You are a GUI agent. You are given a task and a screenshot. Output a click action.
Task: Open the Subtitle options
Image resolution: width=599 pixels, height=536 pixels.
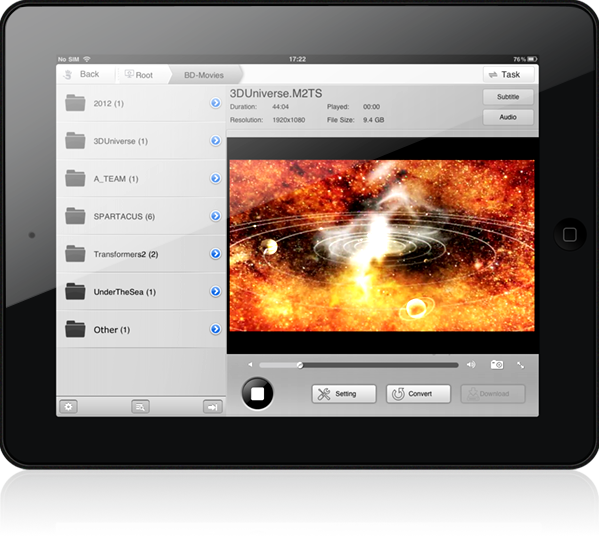(x=508, y=97)
